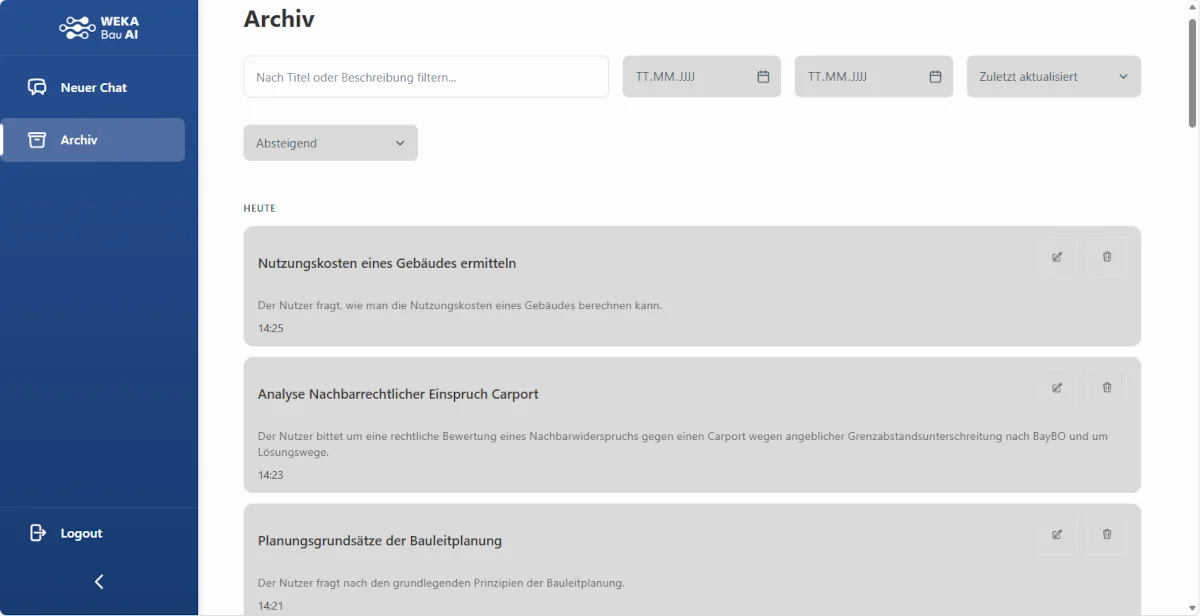Open the 'Nutzungskosten eines Gebäudes ermitteln' chat
1200x616 pixels.
pyautogui.click(x=387, y=264)
